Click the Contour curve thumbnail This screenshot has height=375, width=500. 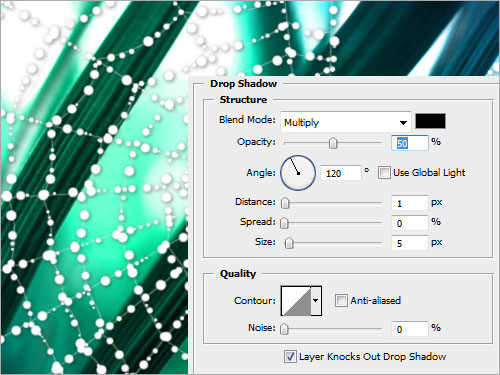[296, 301]
